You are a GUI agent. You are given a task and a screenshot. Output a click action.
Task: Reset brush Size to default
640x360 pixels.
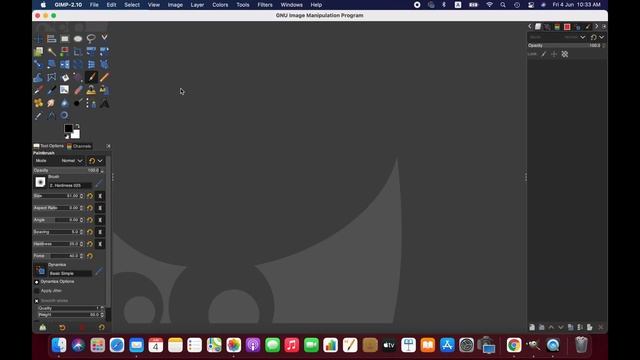click(x=90, y=196)
